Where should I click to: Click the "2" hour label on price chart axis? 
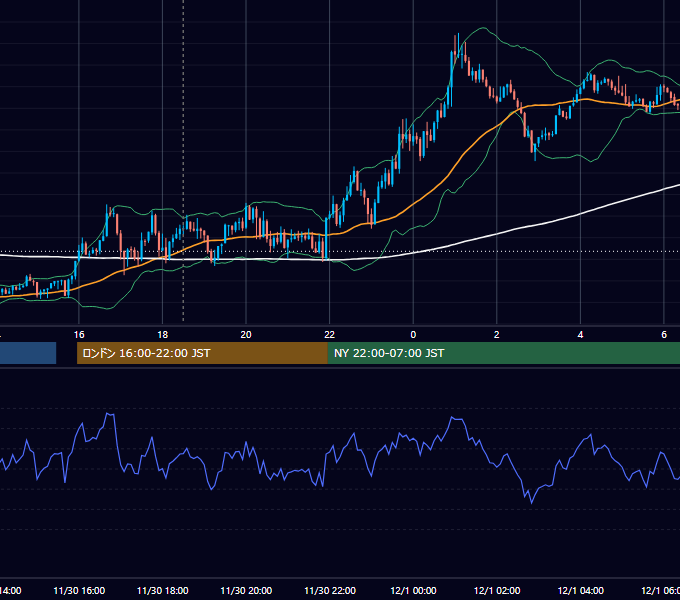pyautogui.click(x=497, y=334)
